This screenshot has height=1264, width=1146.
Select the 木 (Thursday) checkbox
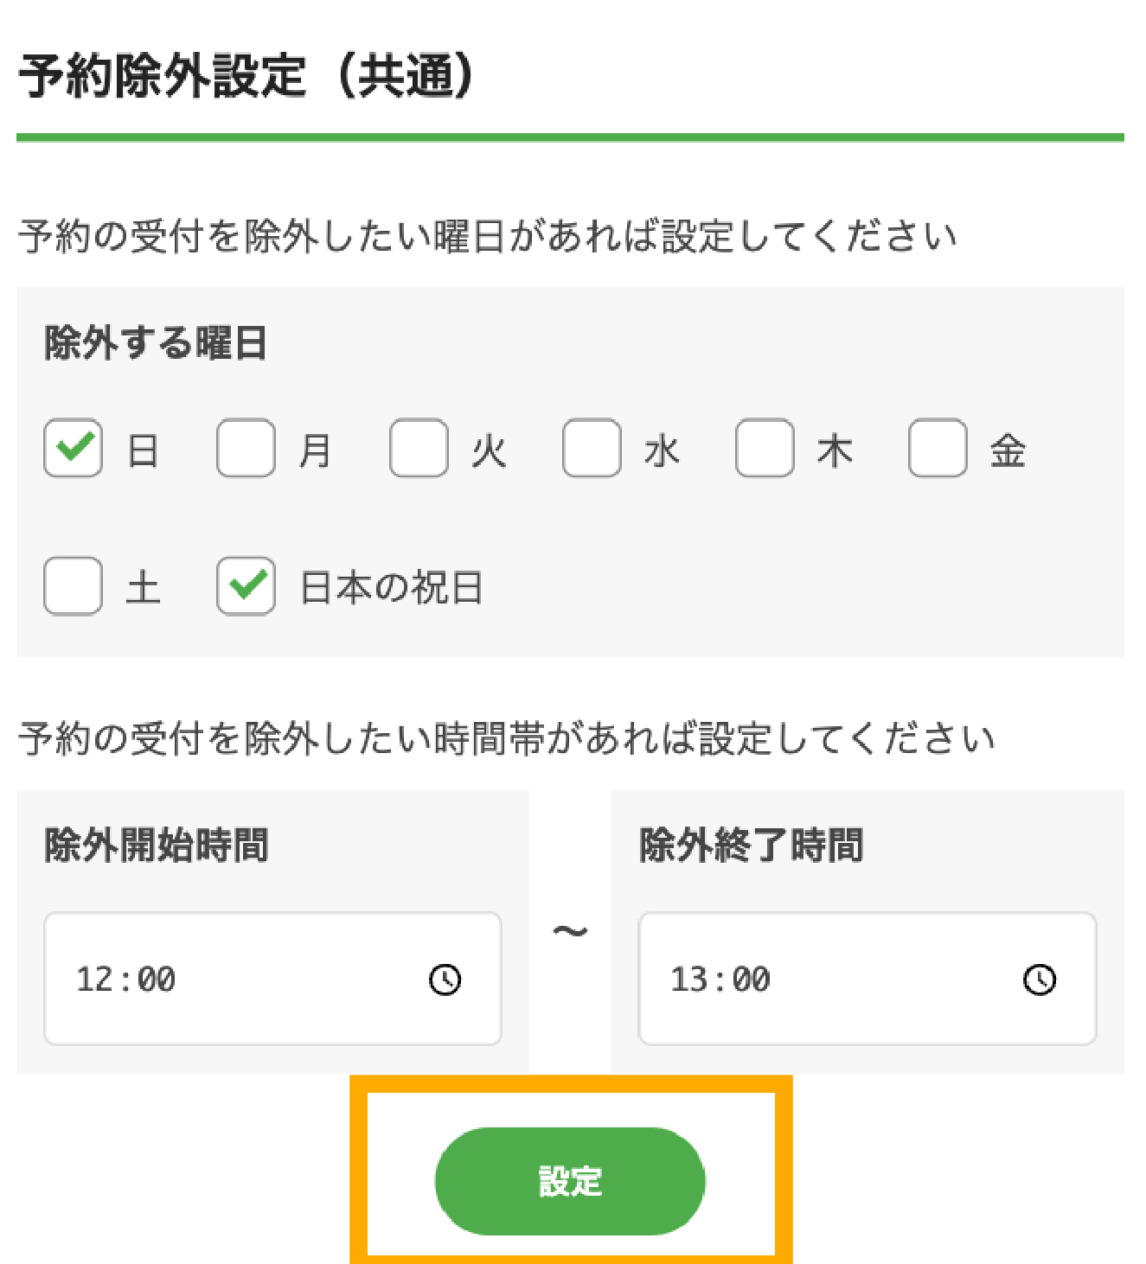click(x=765, y=448)
